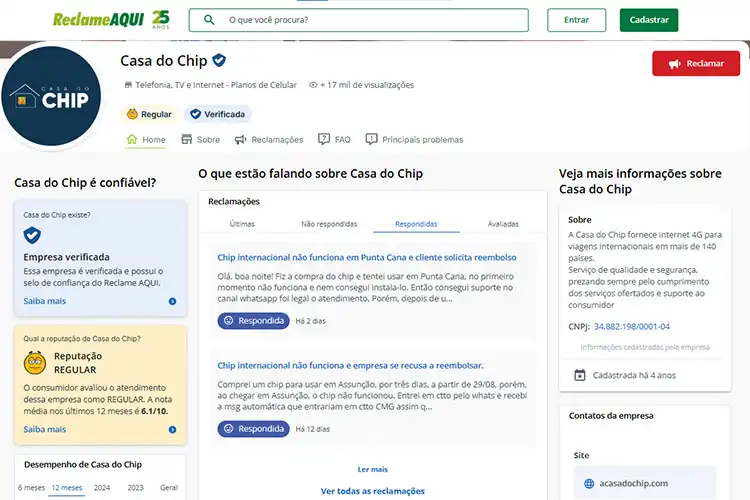This screenshot has width=750, height=500.
Task: Click the smiley icon in first Respondida badge
Action: (x=229, y=321)
